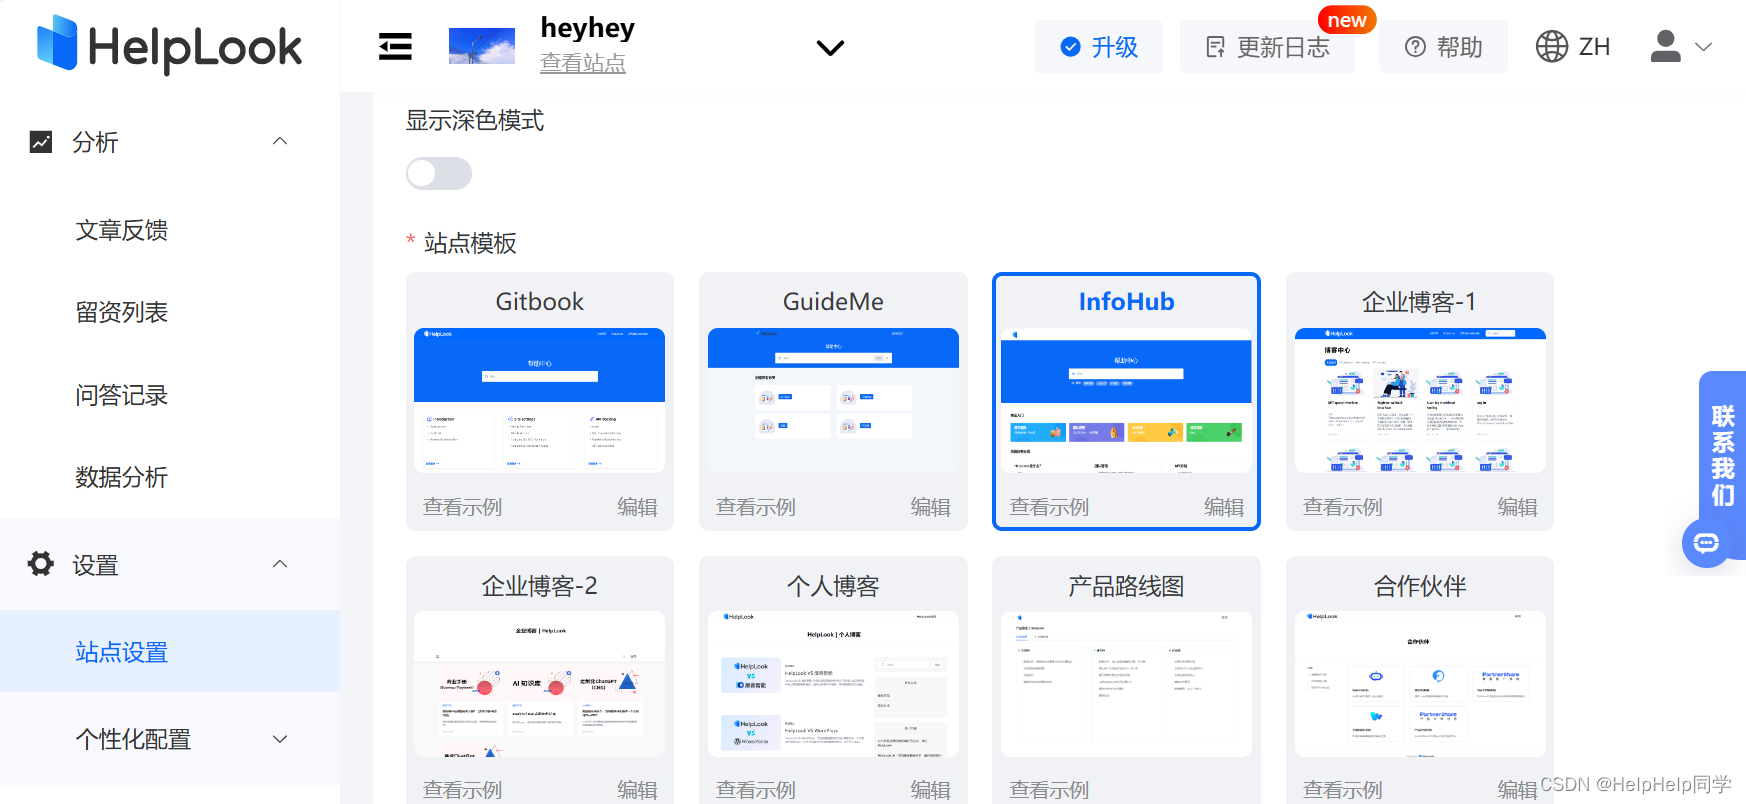The width and height of the screenshot is (1746, 804).
Task: Open the 联系我们 contact side tab
Action: [x=1723, y=455]
